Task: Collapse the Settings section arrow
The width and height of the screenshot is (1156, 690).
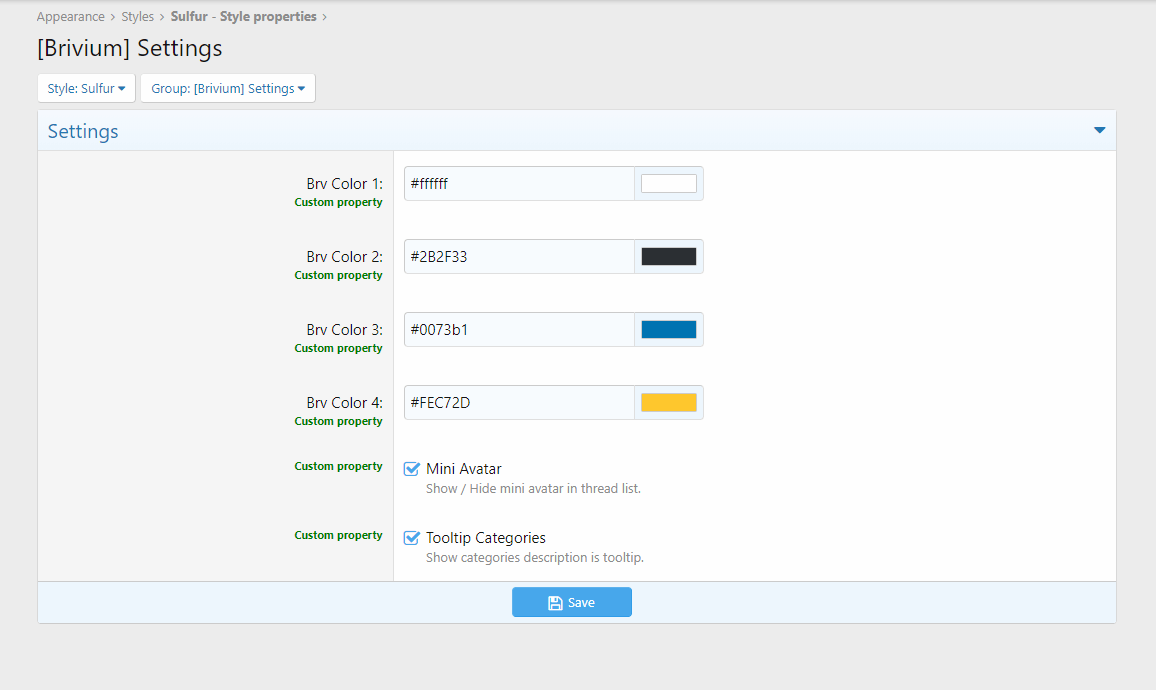Action: 1099,131
